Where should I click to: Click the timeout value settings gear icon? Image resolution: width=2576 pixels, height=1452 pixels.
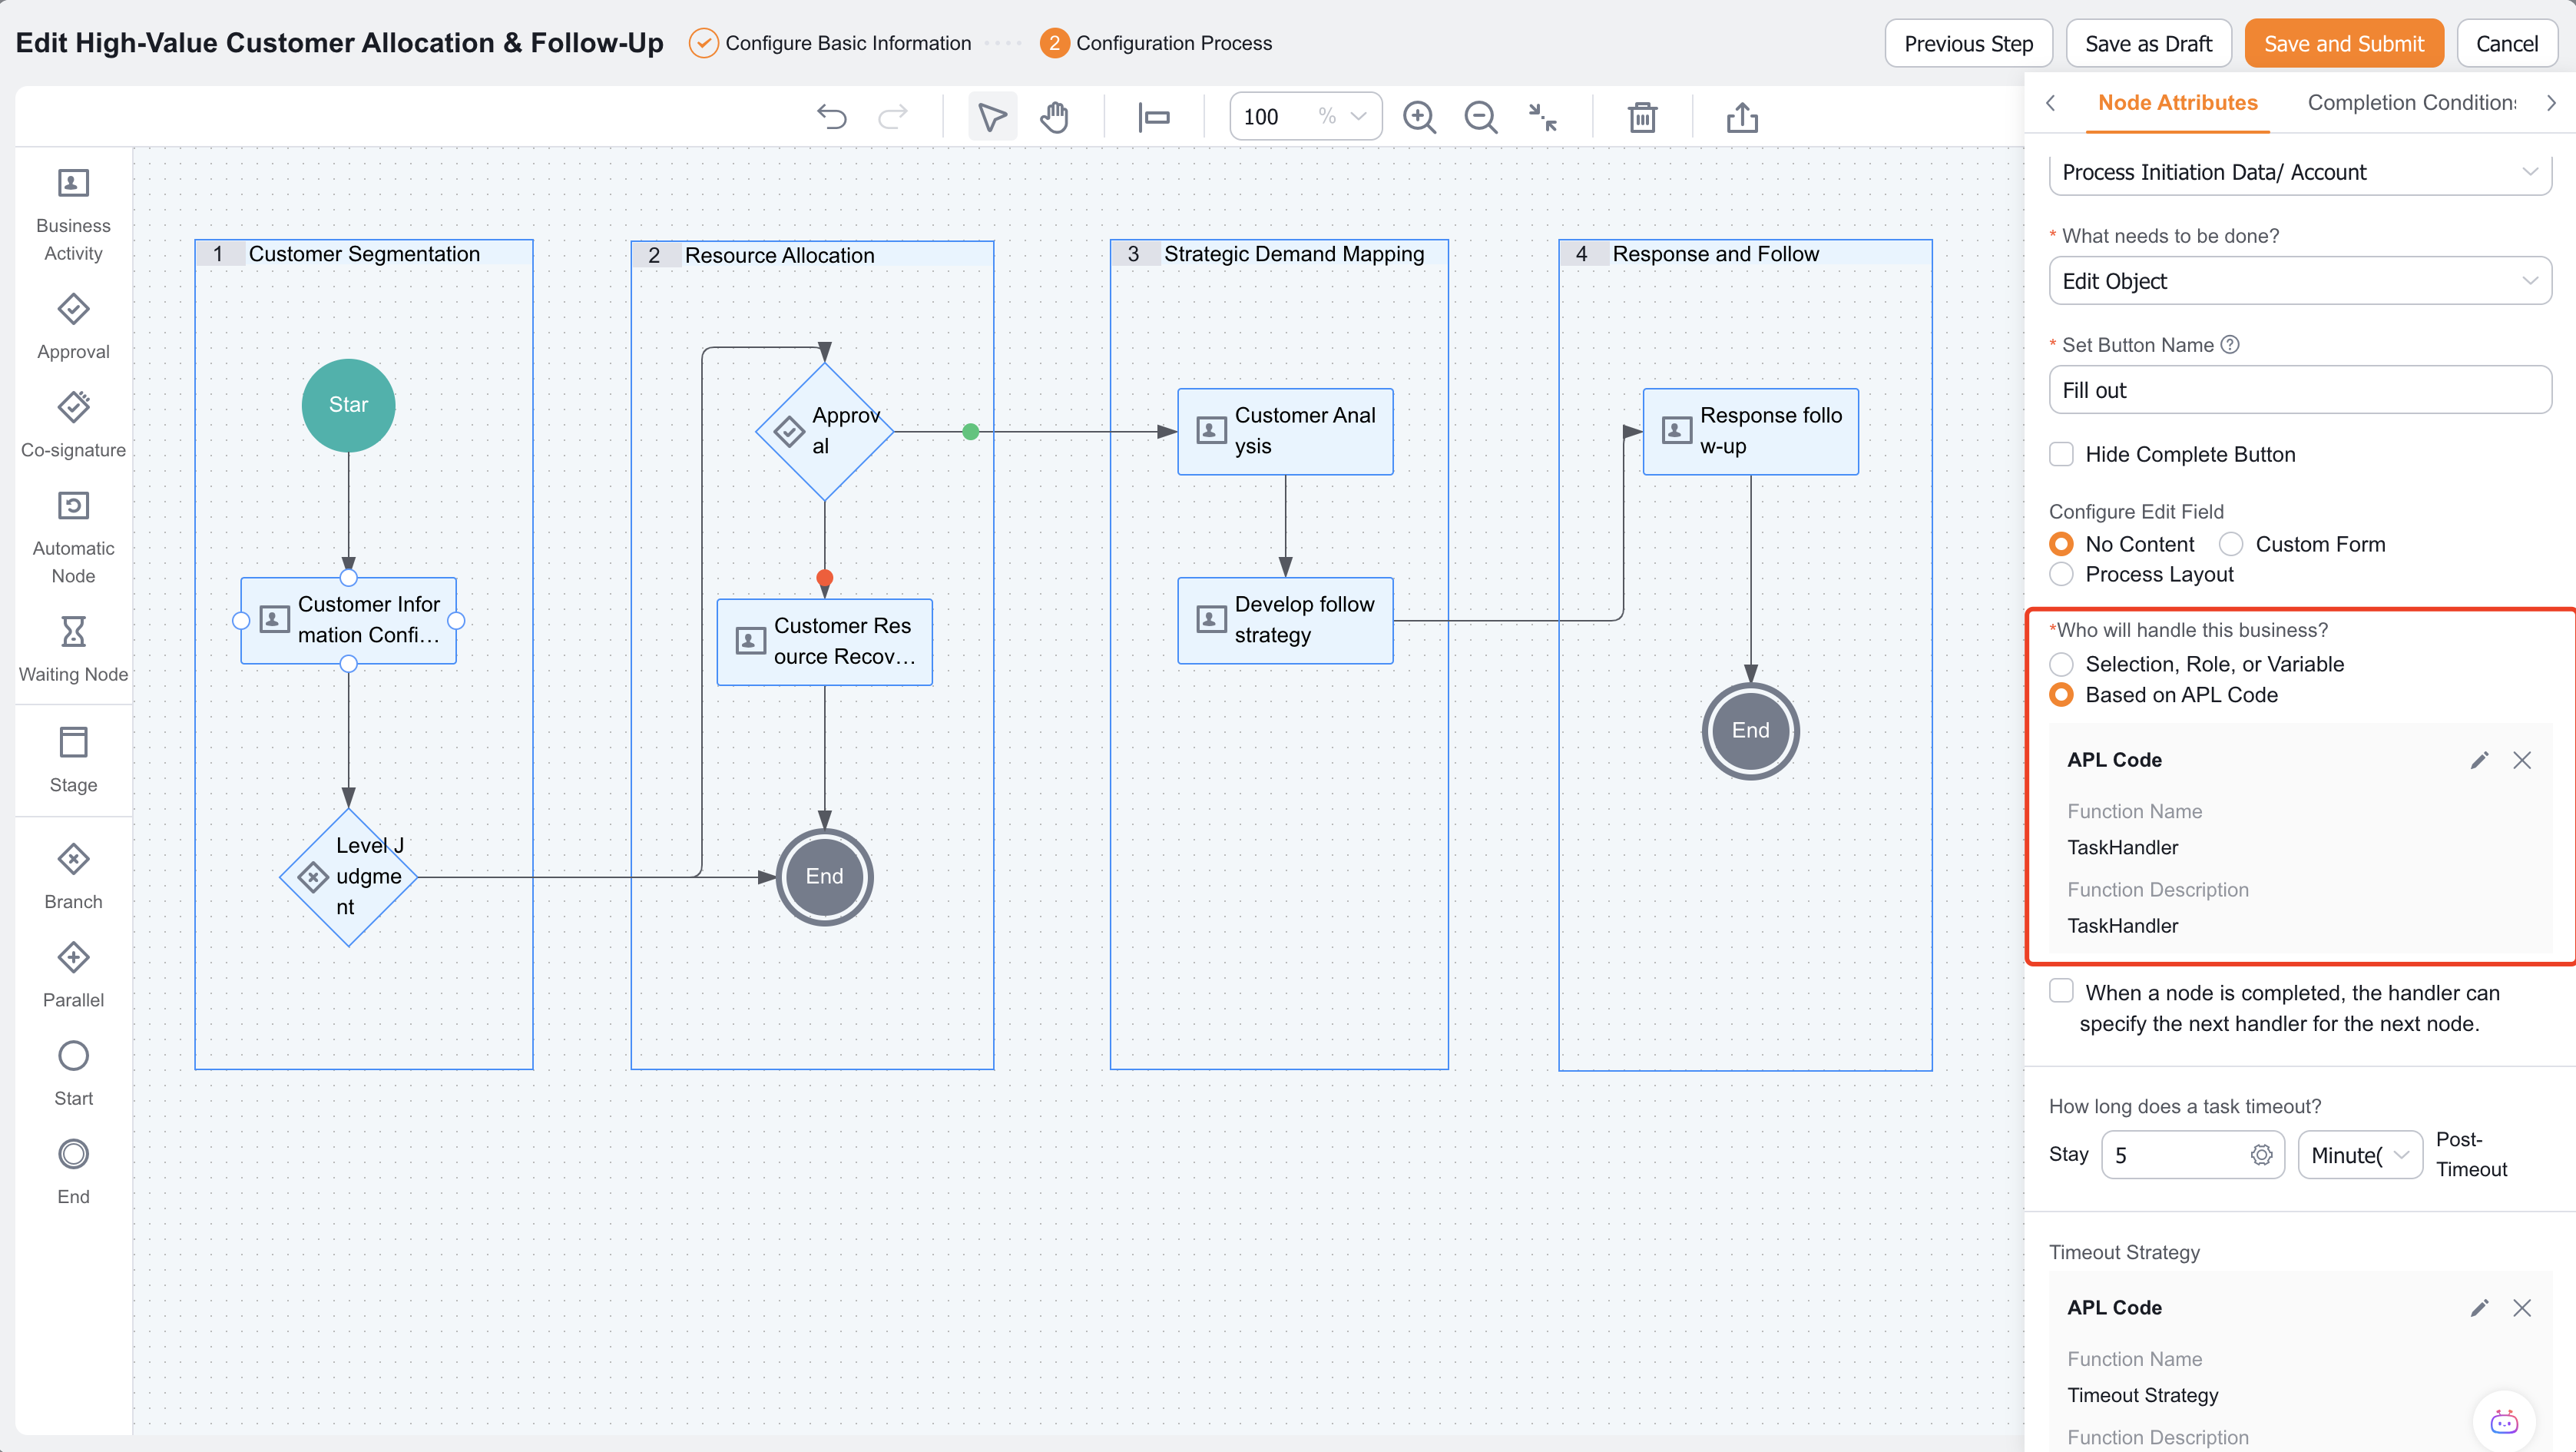click(x=2261, y=1155)
